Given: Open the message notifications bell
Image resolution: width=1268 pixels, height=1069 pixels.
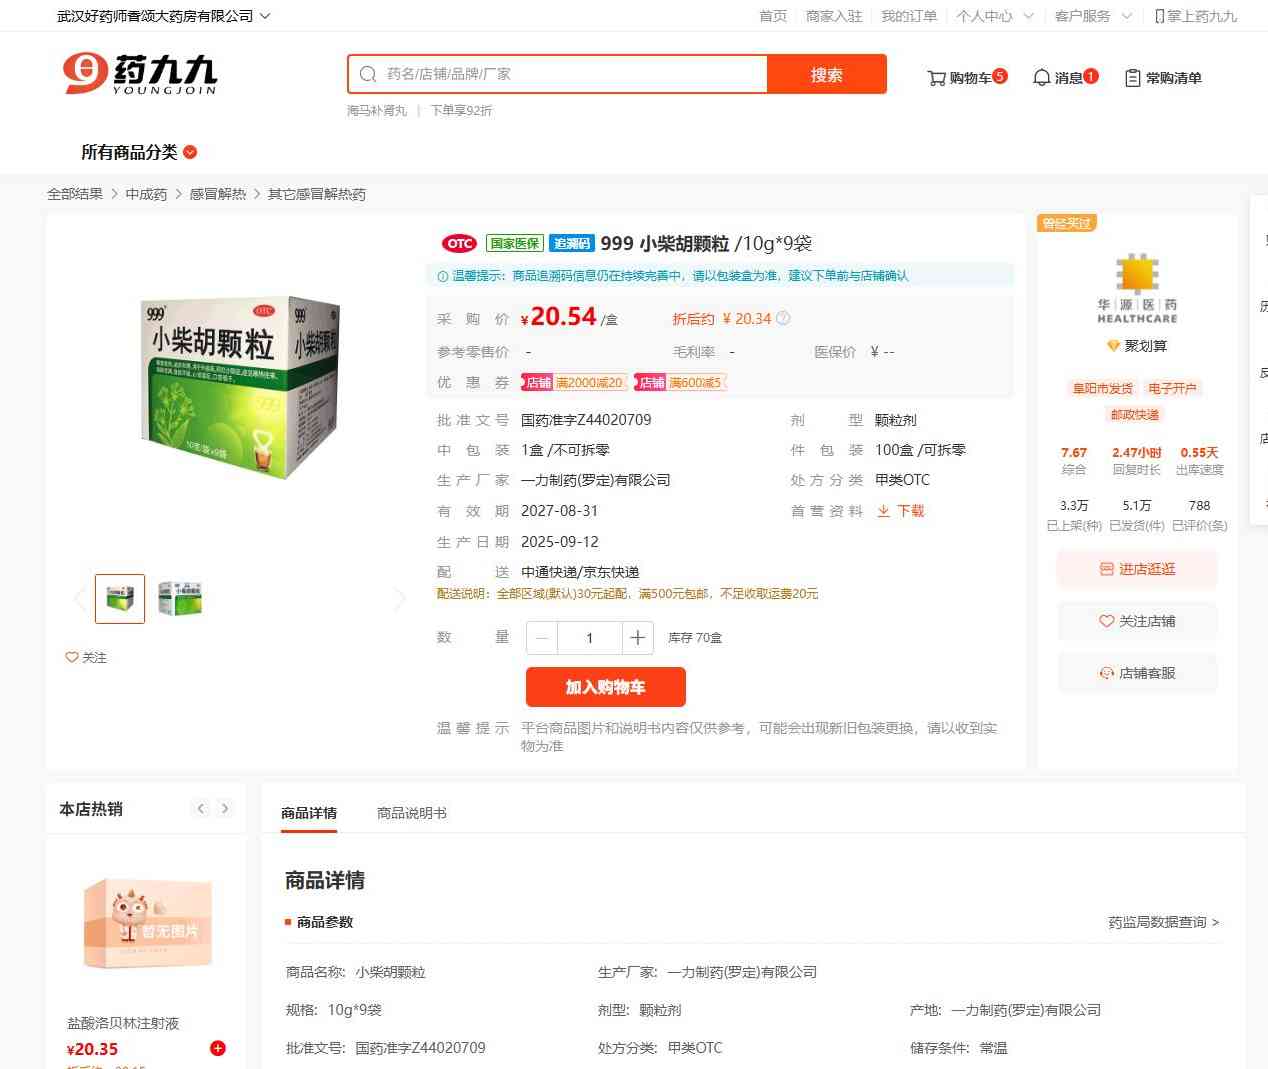Looking at the screenshot, I should point(1041,78).
